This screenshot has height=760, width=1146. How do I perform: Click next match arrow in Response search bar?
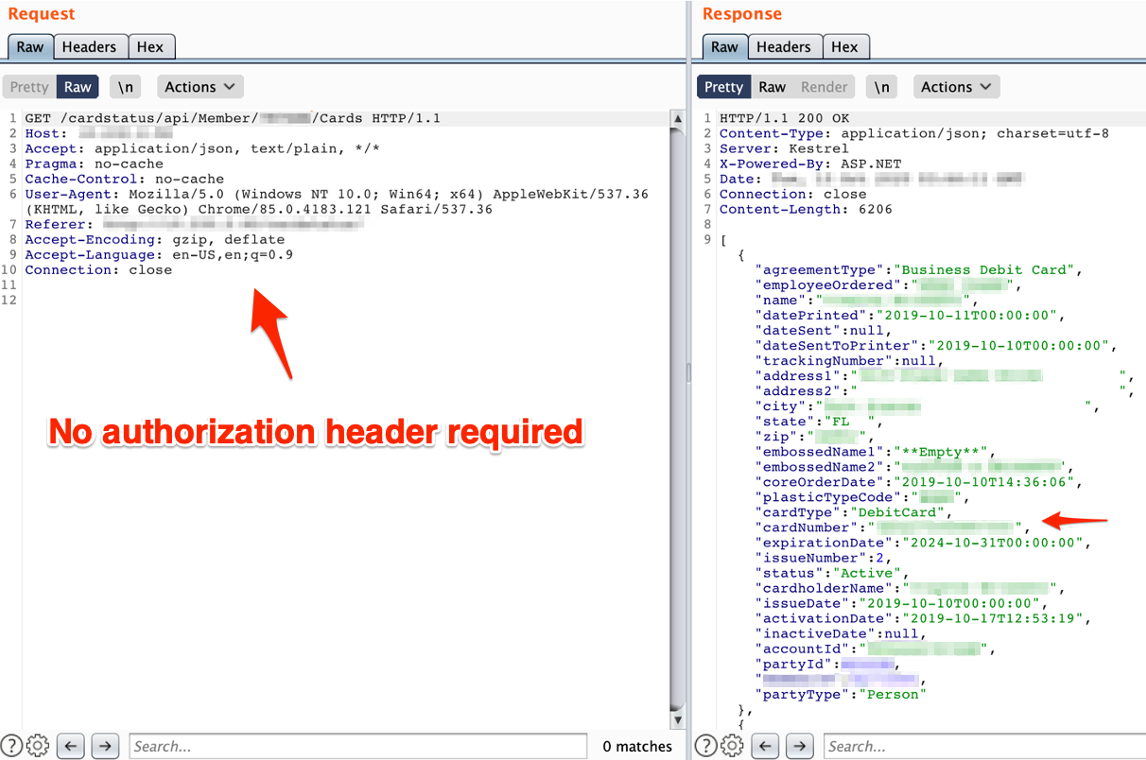[x=800, y=746]
